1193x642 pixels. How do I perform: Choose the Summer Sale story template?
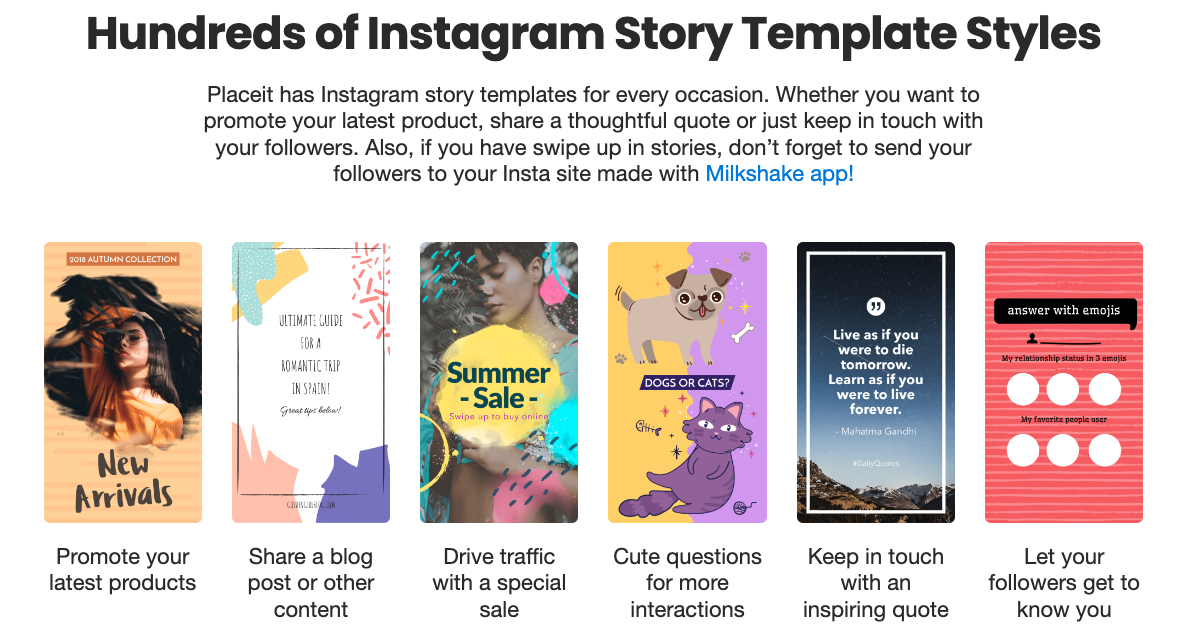(499, 382)
